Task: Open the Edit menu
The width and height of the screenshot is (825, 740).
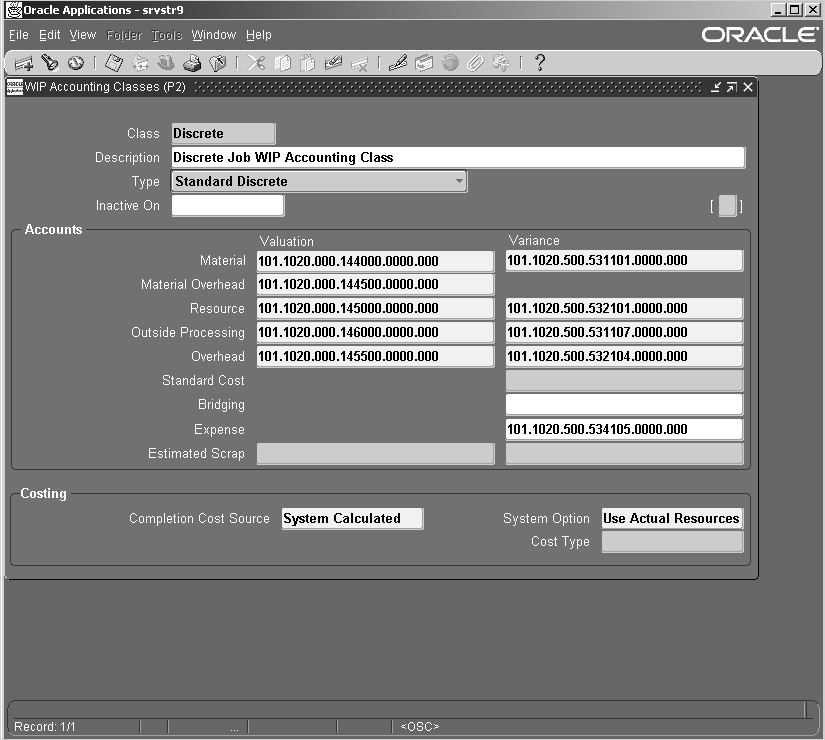Action: pyautogui.click(x=49, y=35)
